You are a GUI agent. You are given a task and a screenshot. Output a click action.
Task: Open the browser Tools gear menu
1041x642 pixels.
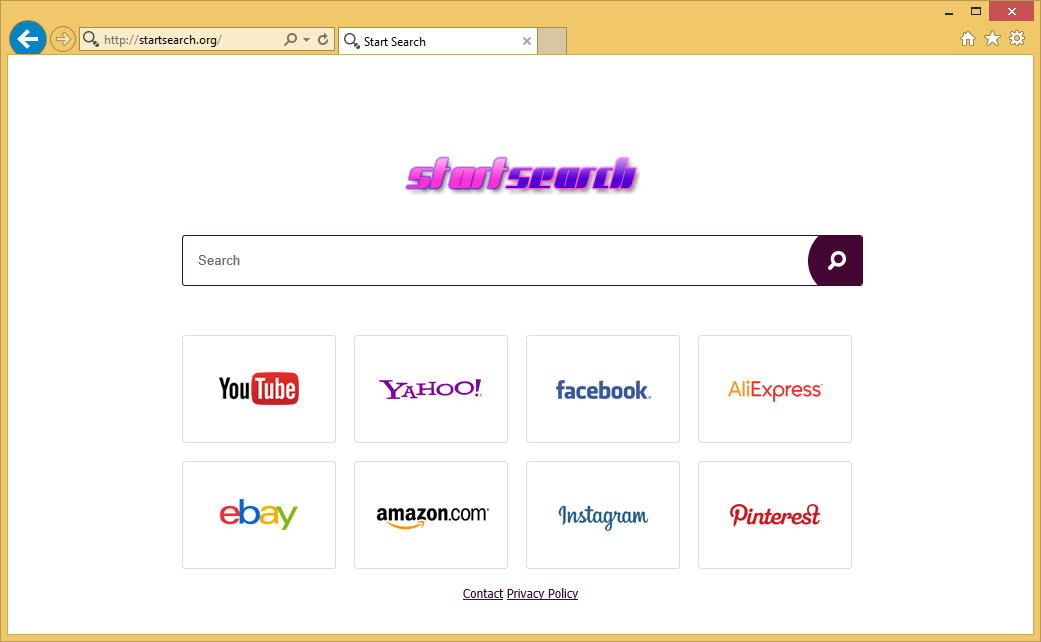point(1016,38)
